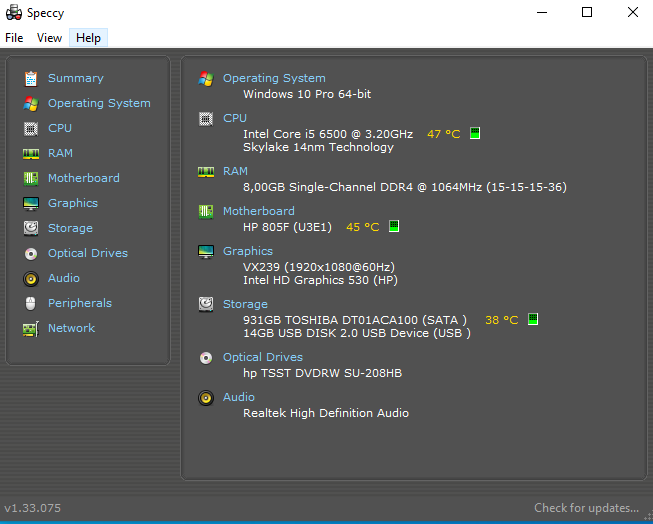Viewport: 653px width, 524px height.
Task: Click the RAM icon in summary panel
Action: coord(206,172)
